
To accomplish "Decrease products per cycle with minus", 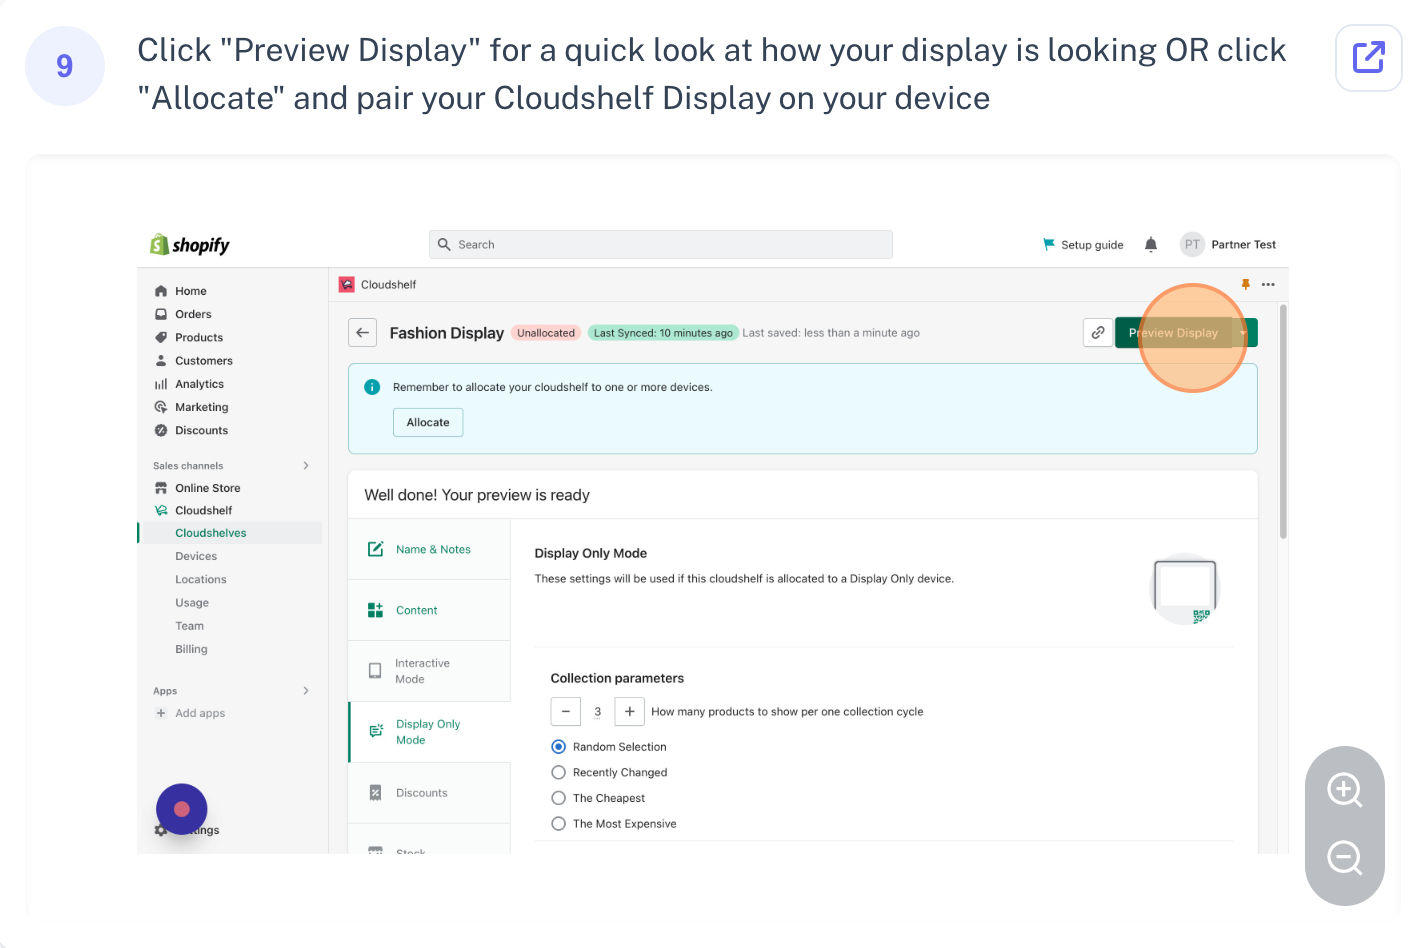I will (566, 711).
